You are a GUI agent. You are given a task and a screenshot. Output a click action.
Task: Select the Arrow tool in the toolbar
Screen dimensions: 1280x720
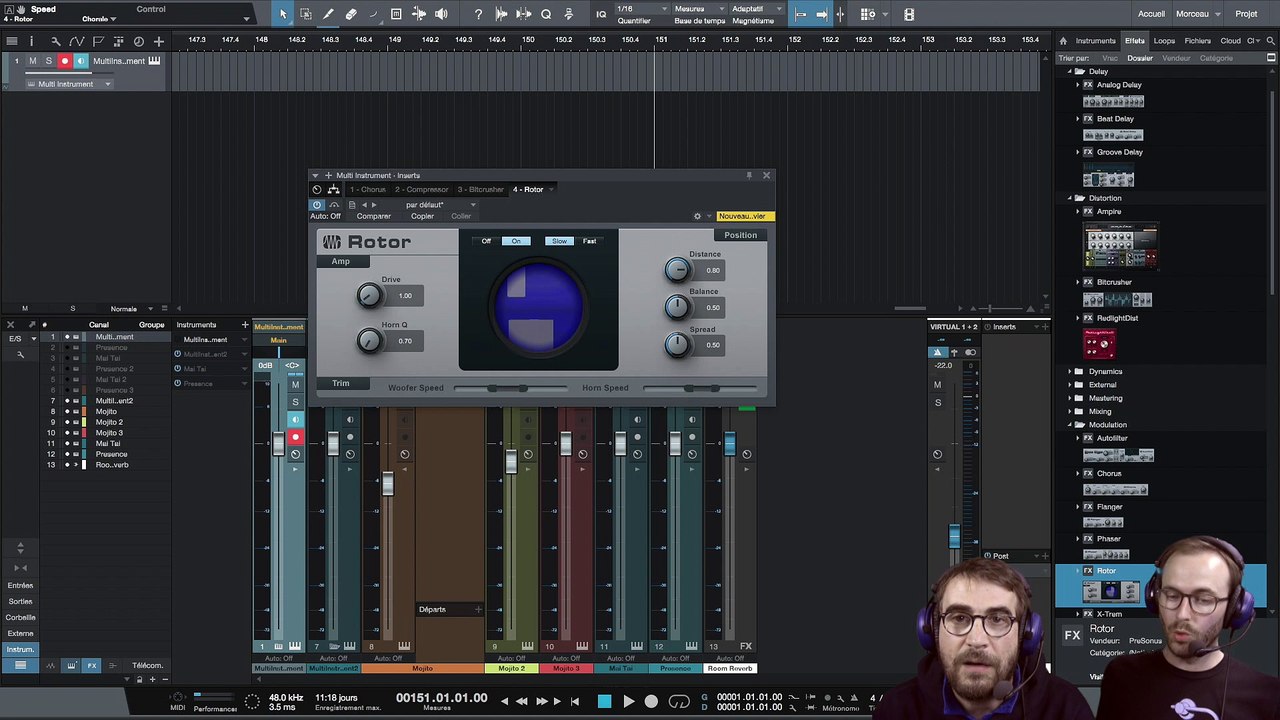tap(283, 14)
